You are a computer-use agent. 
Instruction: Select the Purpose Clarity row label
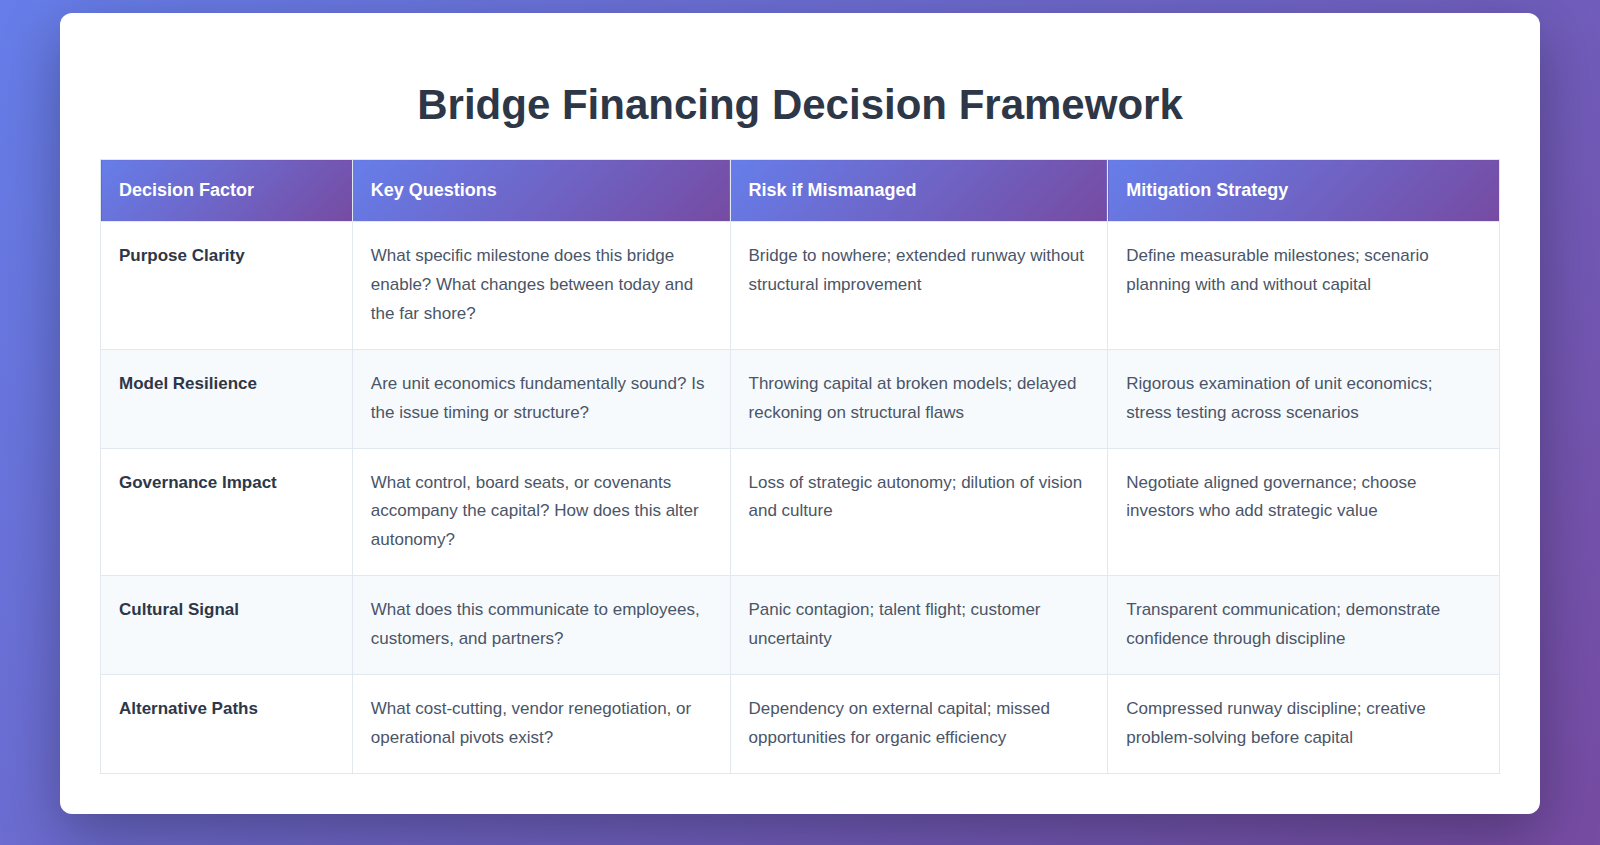coord(182,255)
